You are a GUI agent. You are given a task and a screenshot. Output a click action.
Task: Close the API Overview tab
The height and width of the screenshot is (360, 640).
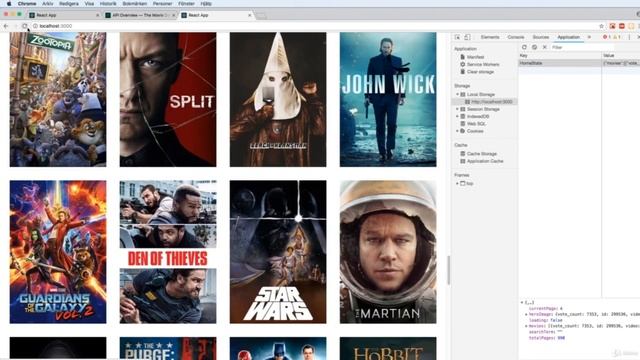pyautogui.click(x=173, y=15)
